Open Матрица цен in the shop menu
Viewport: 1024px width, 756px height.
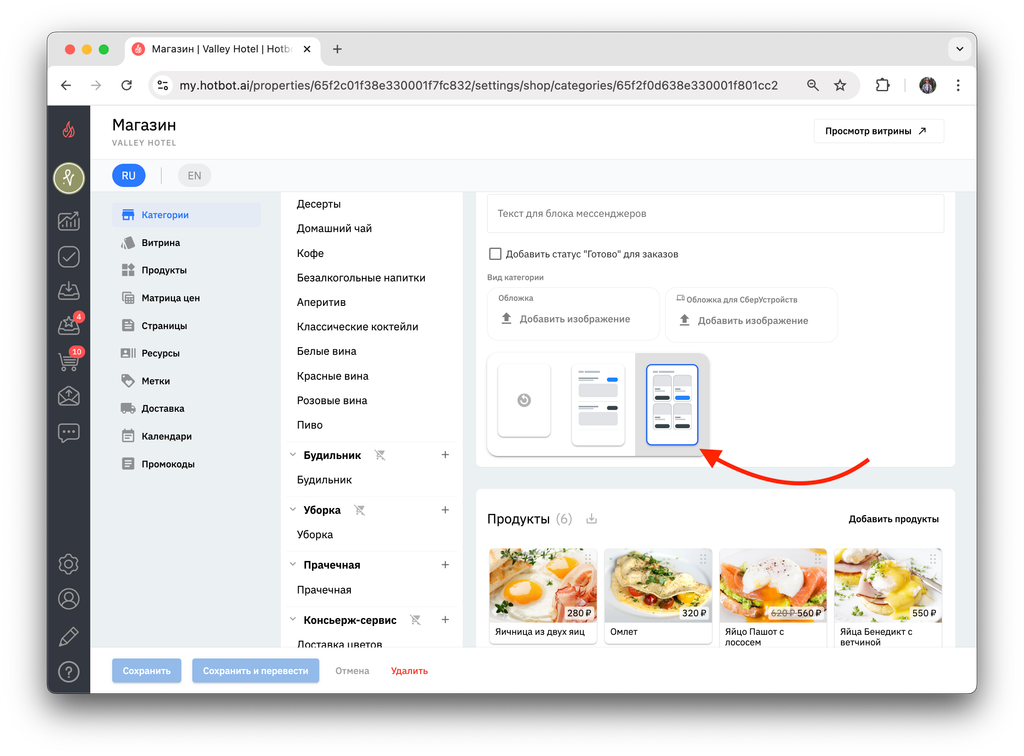[x=186, y=298]
